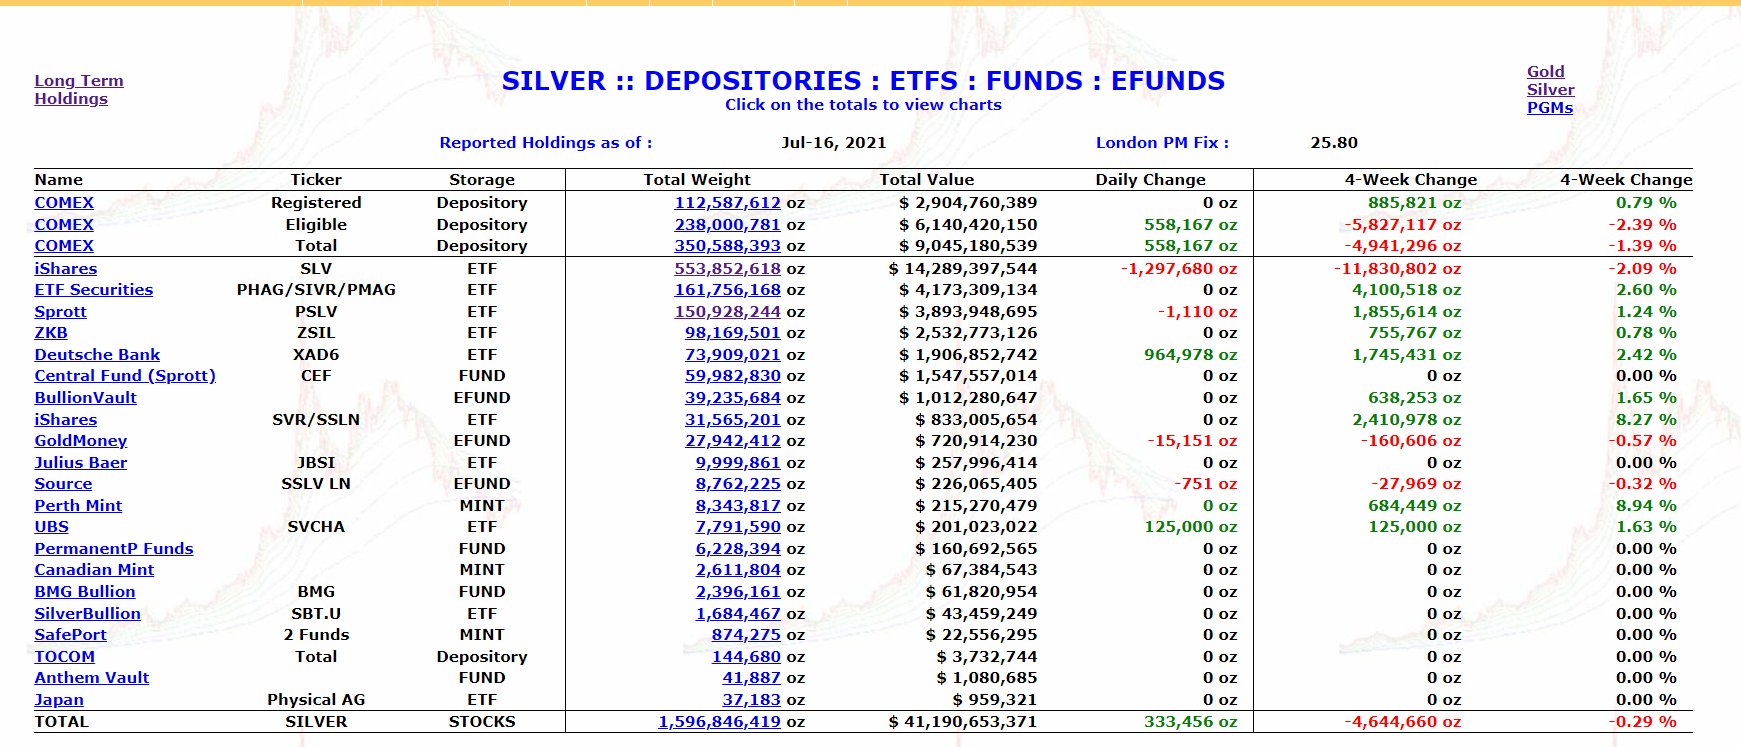Screen dimensions: 1741x747
Task: Go to the Gold page link
Action: (x=1545, y=71)
